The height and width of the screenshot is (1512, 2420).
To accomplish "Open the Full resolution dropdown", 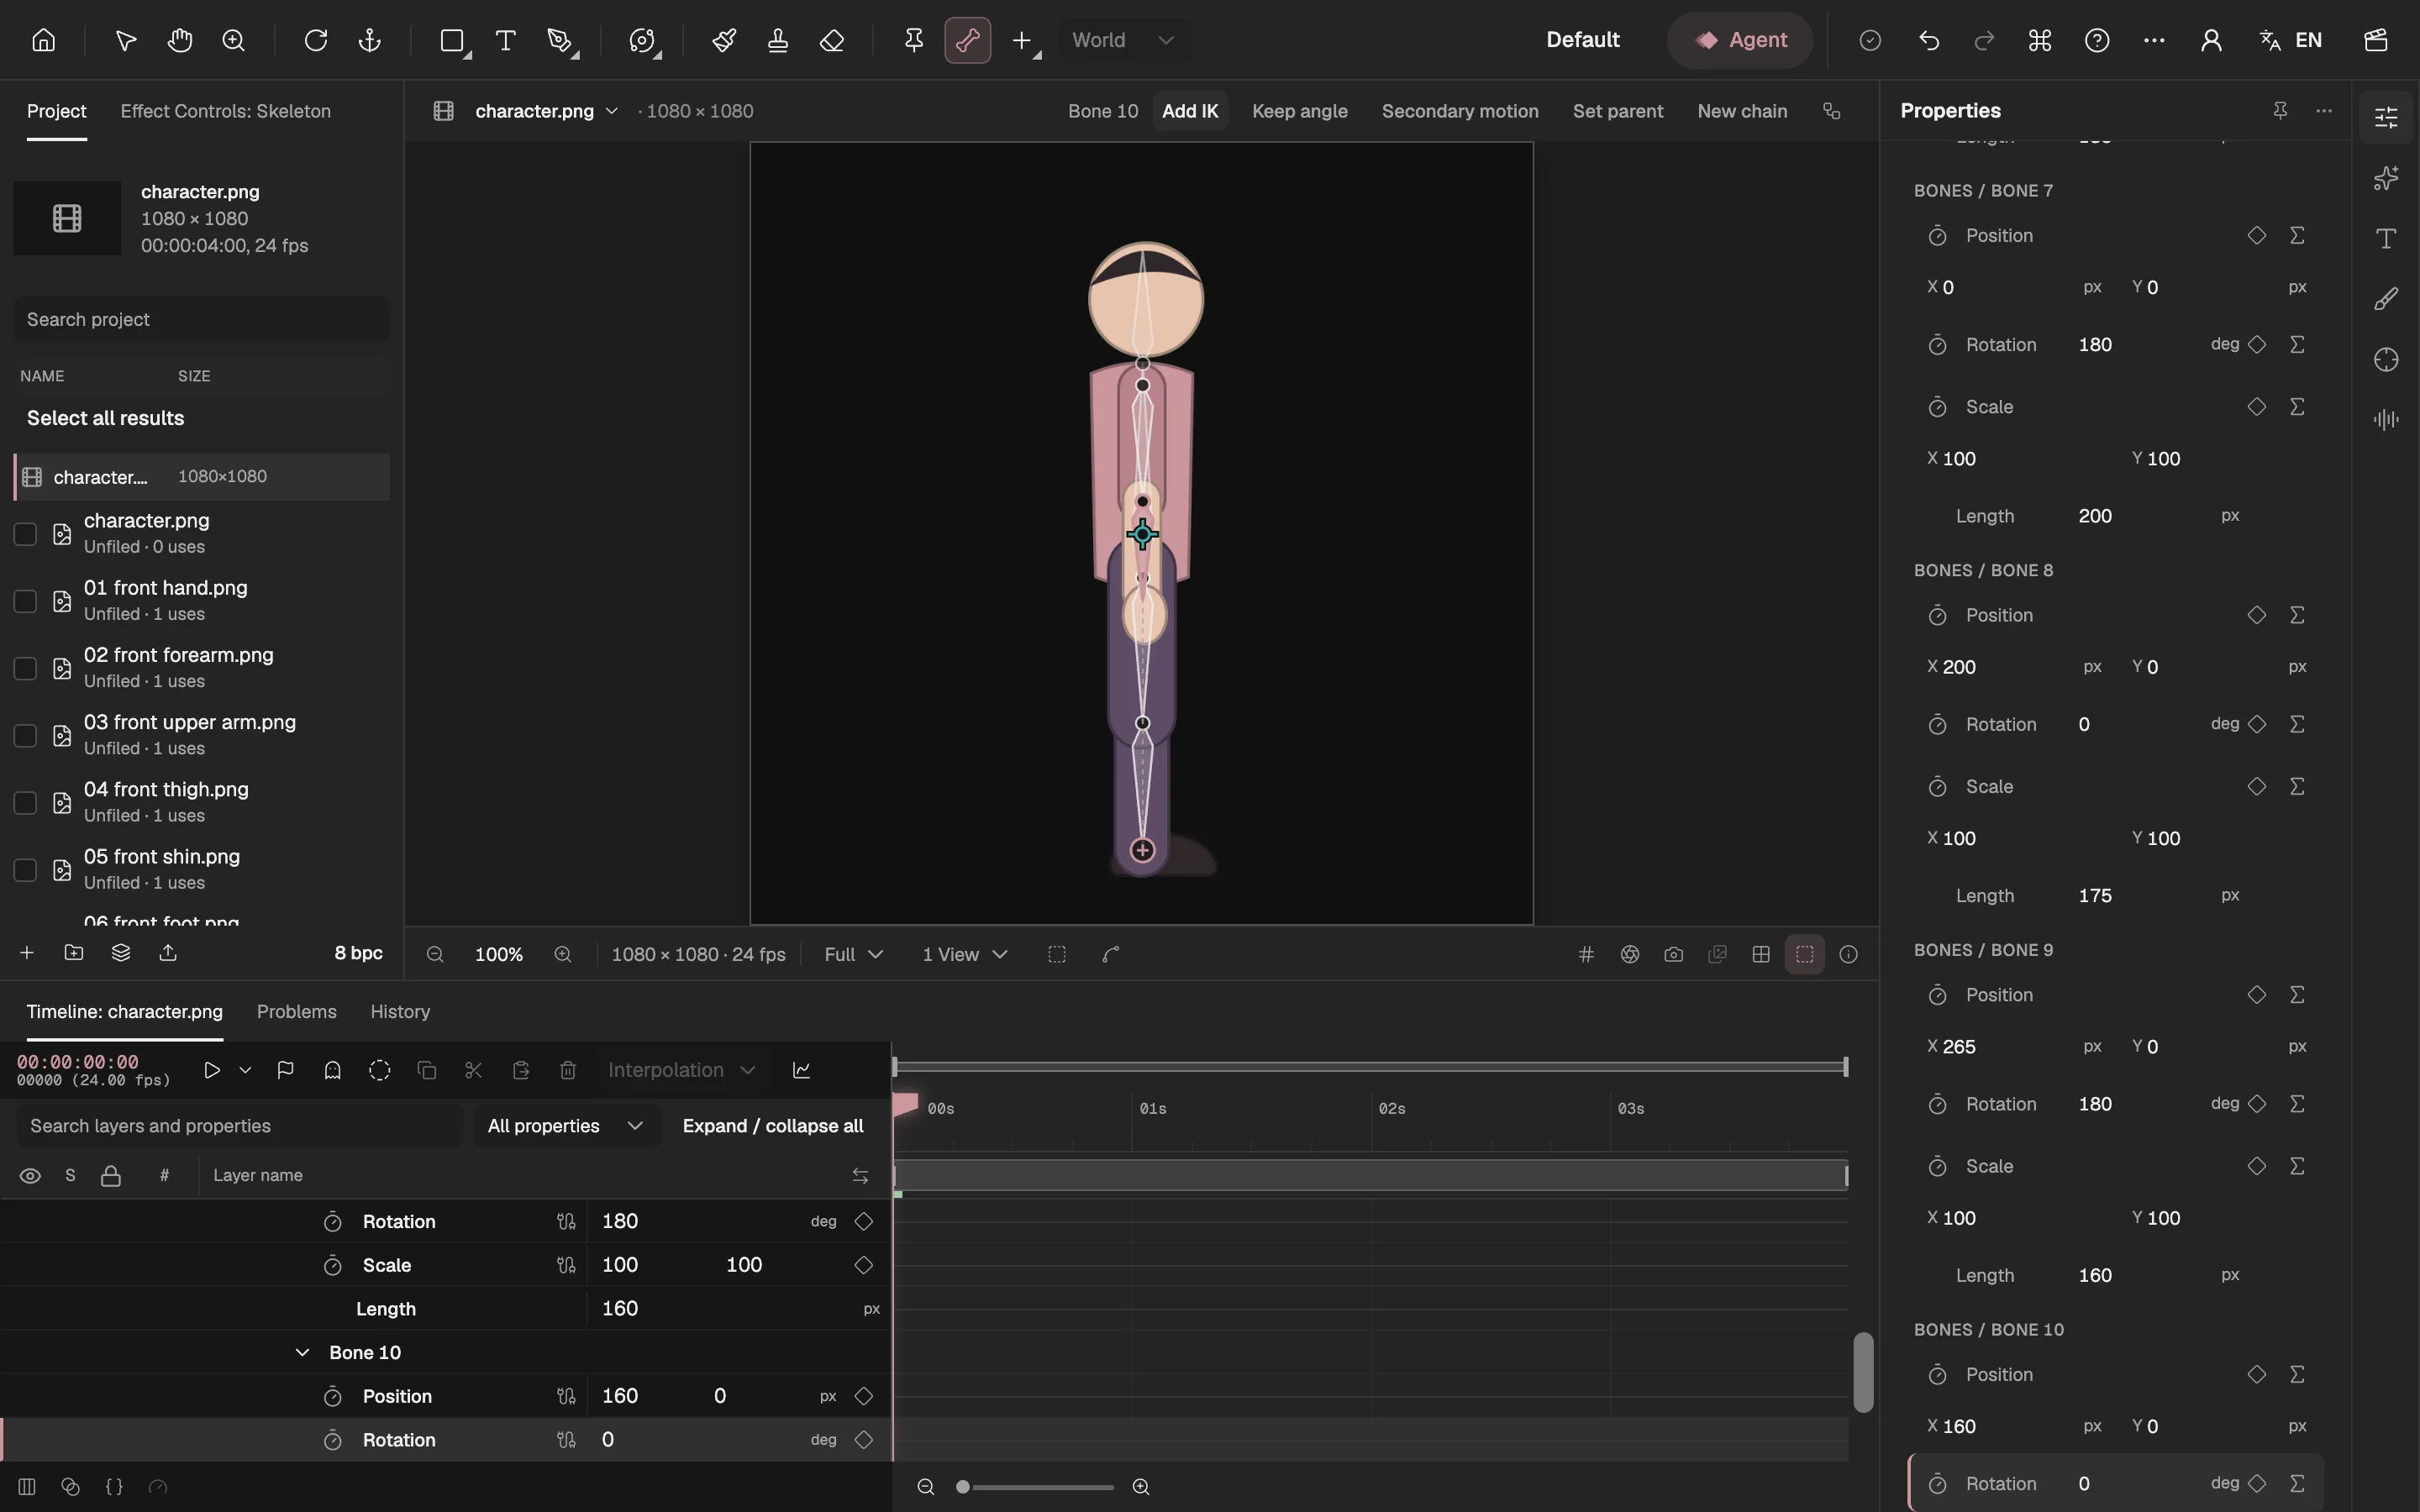I will 854,954.
